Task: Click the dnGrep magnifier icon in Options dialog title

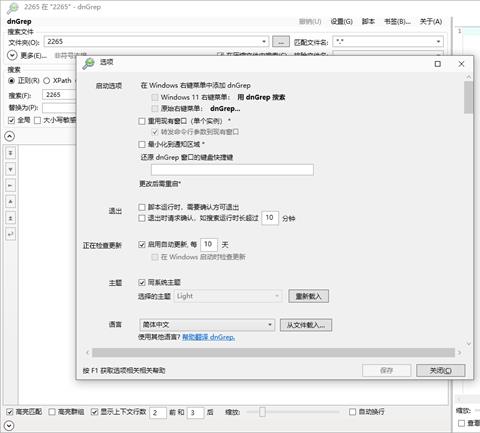Action: coord(89,63)
